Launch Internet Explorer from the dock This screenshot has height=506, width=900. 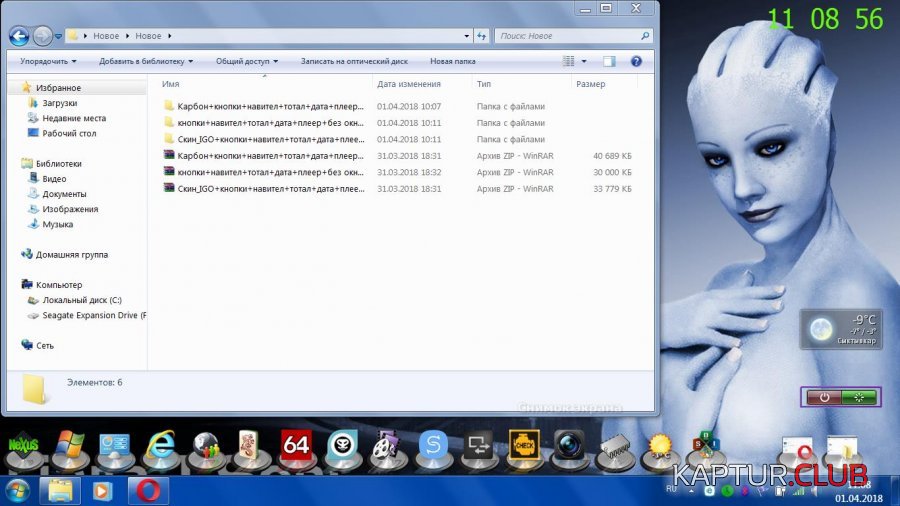(161, 445)
